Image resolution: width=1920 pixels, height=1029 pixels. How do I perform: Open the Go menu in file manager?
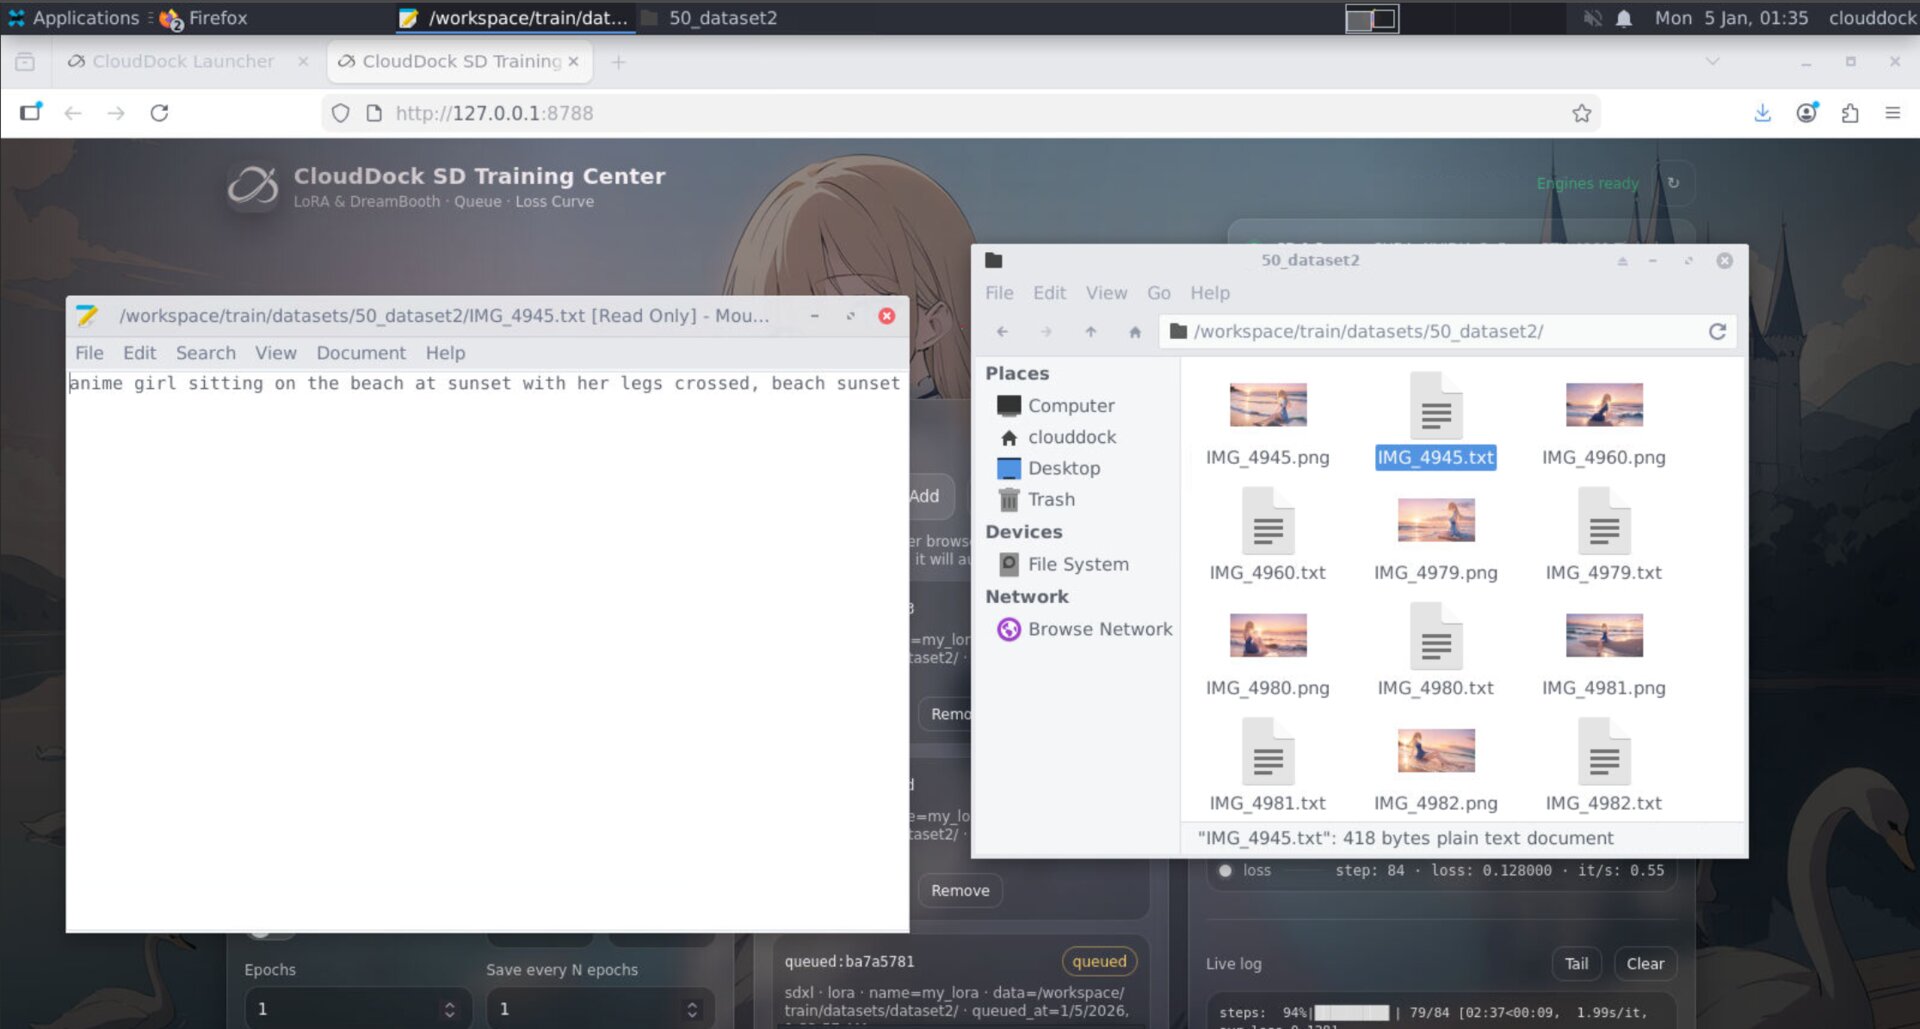1158,293
